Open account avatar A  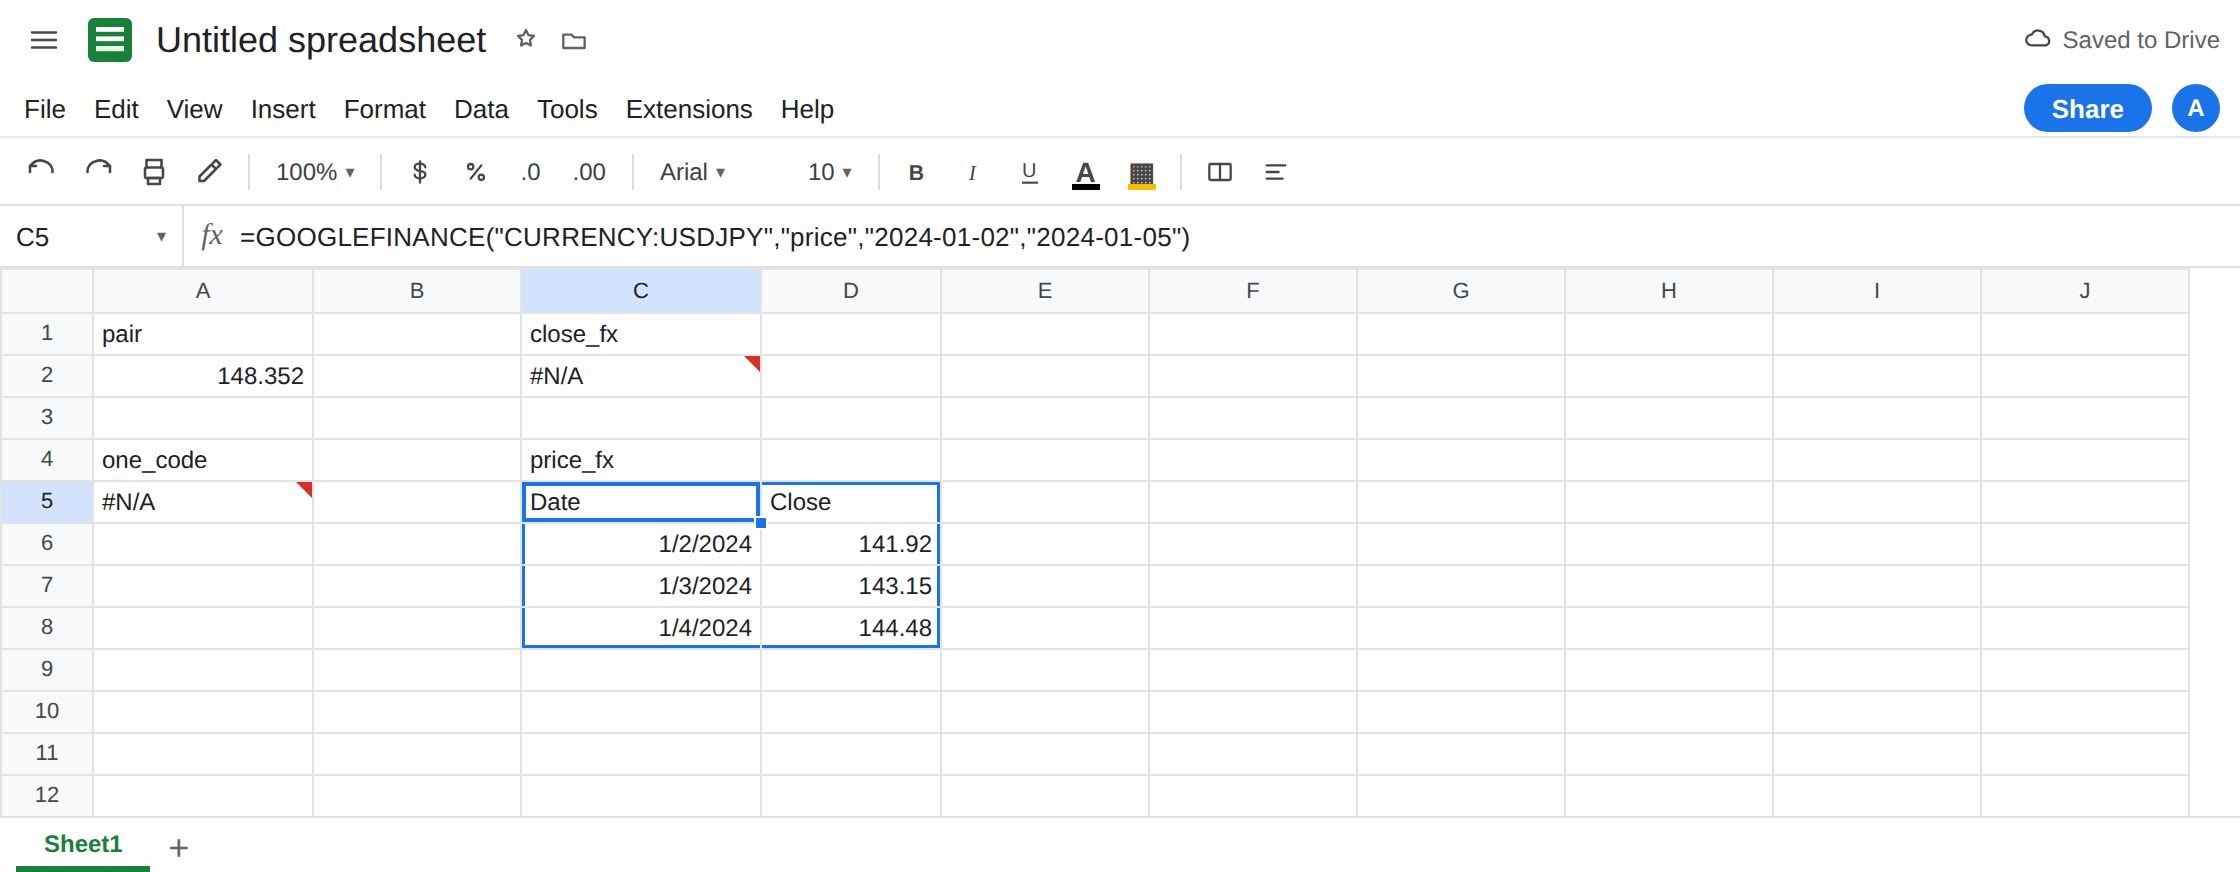point(2196,108)
